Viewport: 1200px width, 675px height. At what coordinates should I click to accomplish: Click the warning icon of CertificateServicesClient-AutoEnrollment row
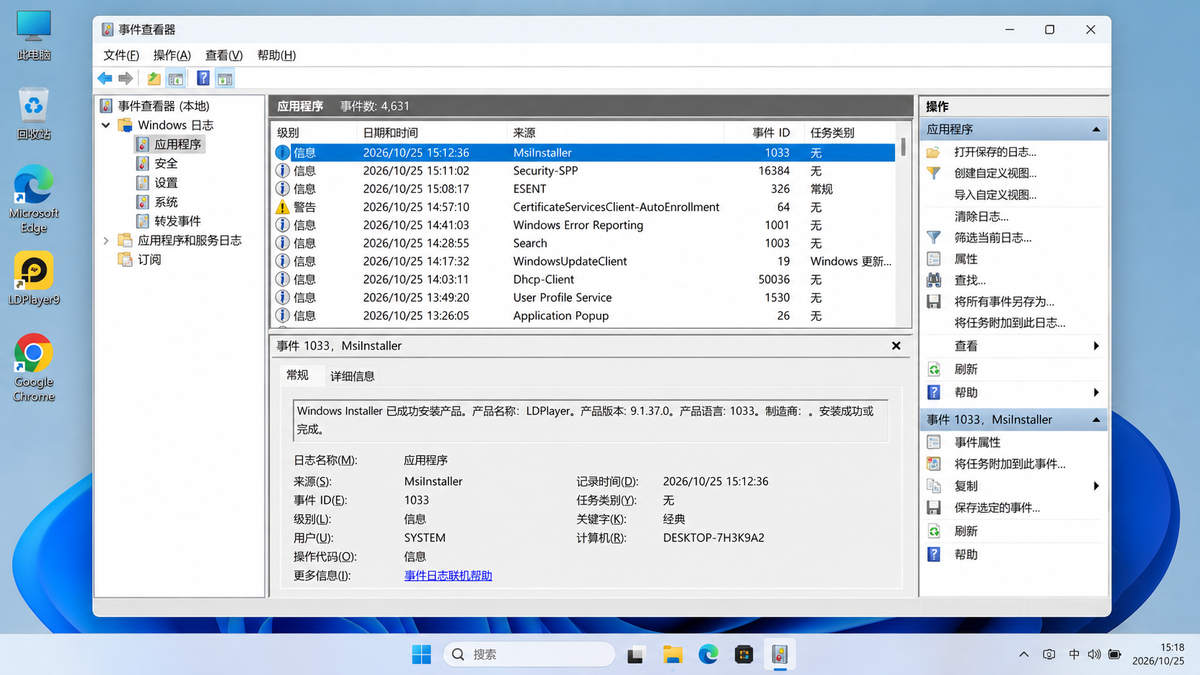coord(282,207)
